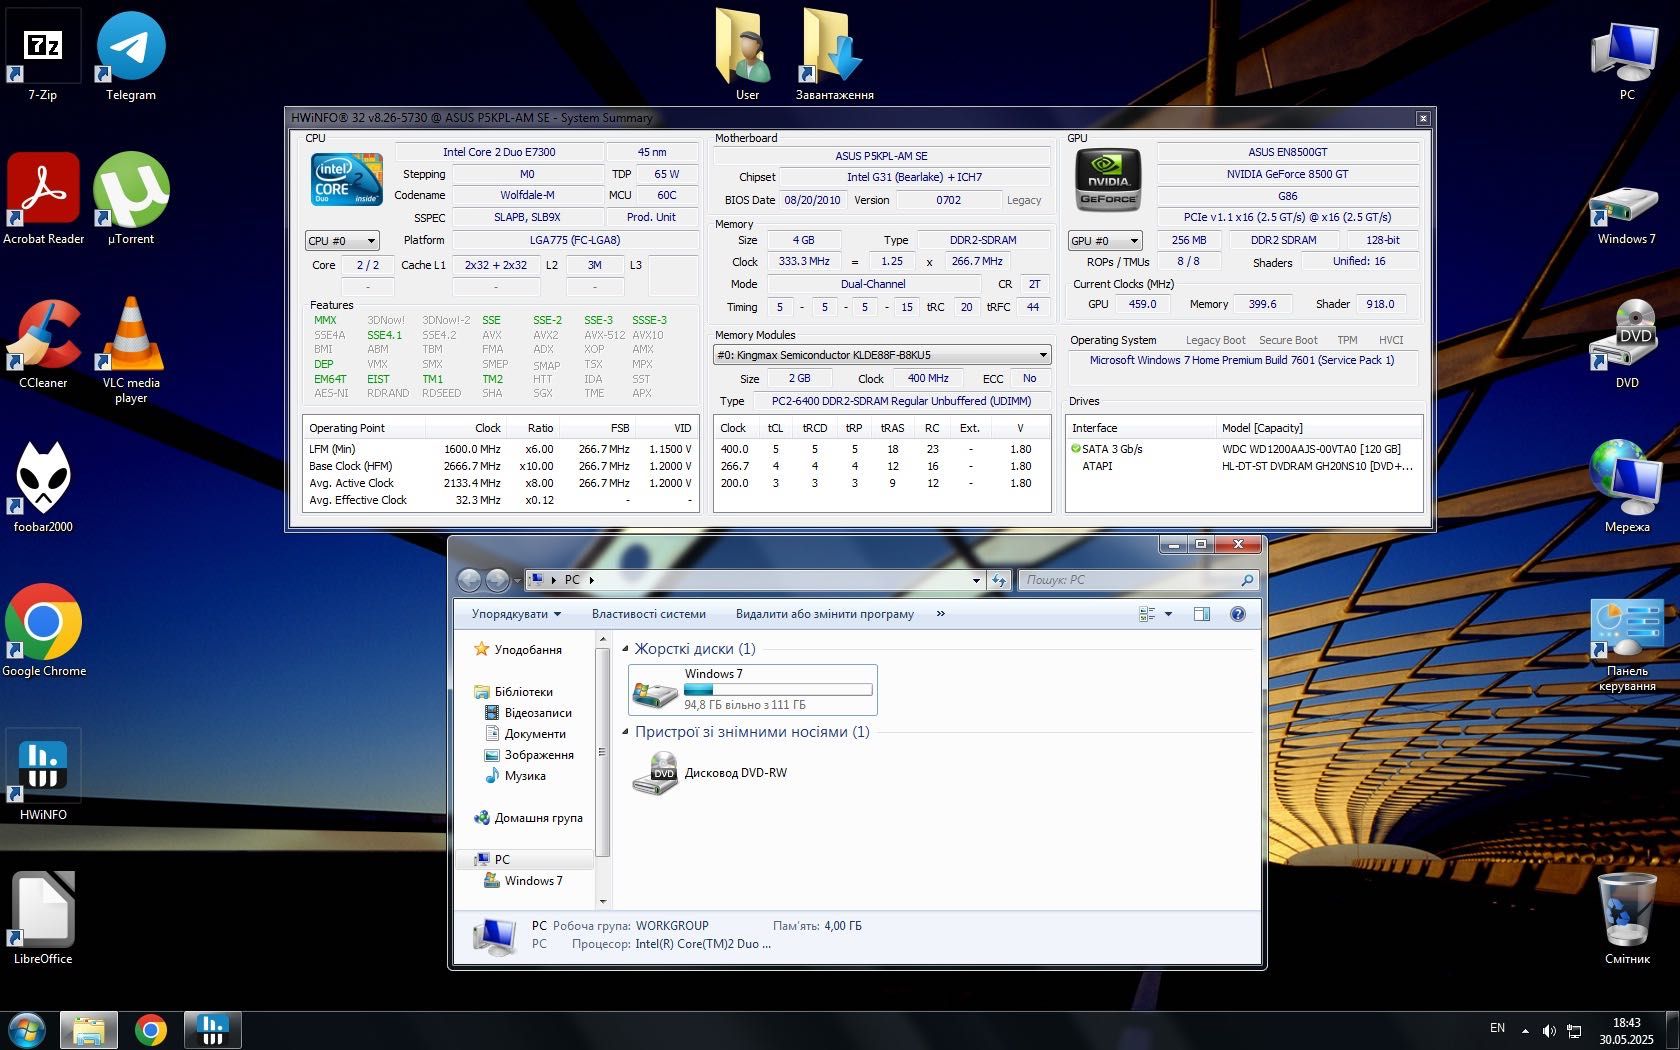The image size is (1680, 1050).
Task: Open the Мережа network desktop icon
Action: (x=1627, y=487)
